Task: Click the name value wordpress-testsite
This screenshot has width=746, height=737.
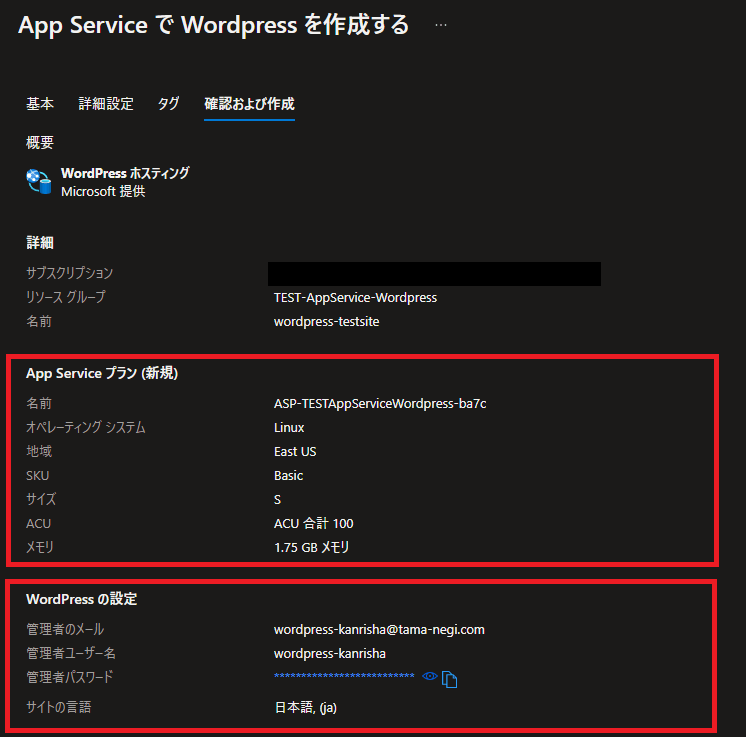Action: tap(326, 322)
